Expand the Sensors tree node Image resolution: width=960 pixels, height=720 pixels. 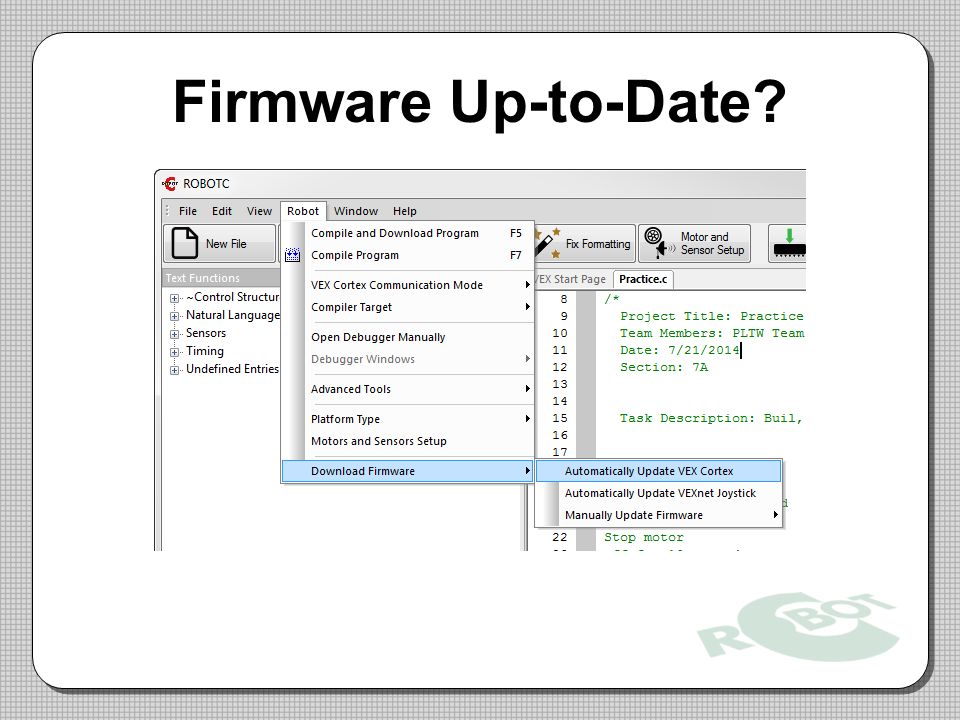174,334
